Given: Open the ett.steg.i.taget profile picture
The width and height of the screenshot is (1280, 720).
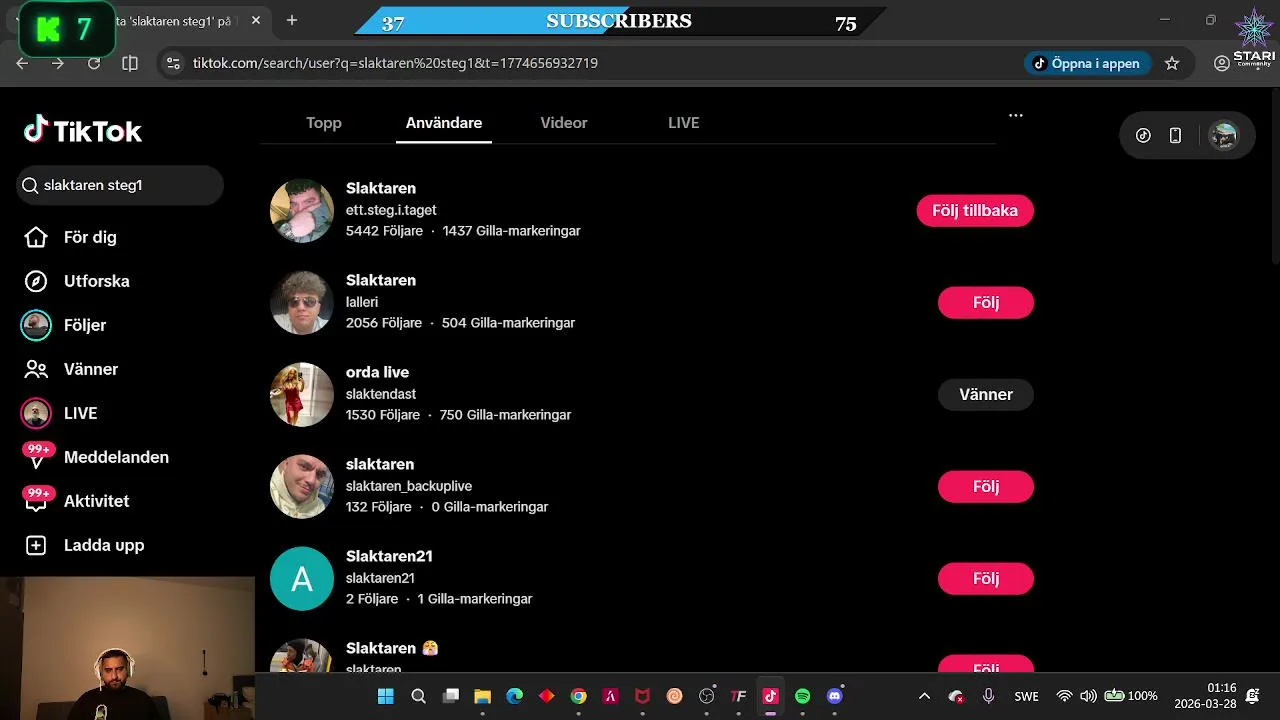Looking at the screenshot, I should (302, 210).
